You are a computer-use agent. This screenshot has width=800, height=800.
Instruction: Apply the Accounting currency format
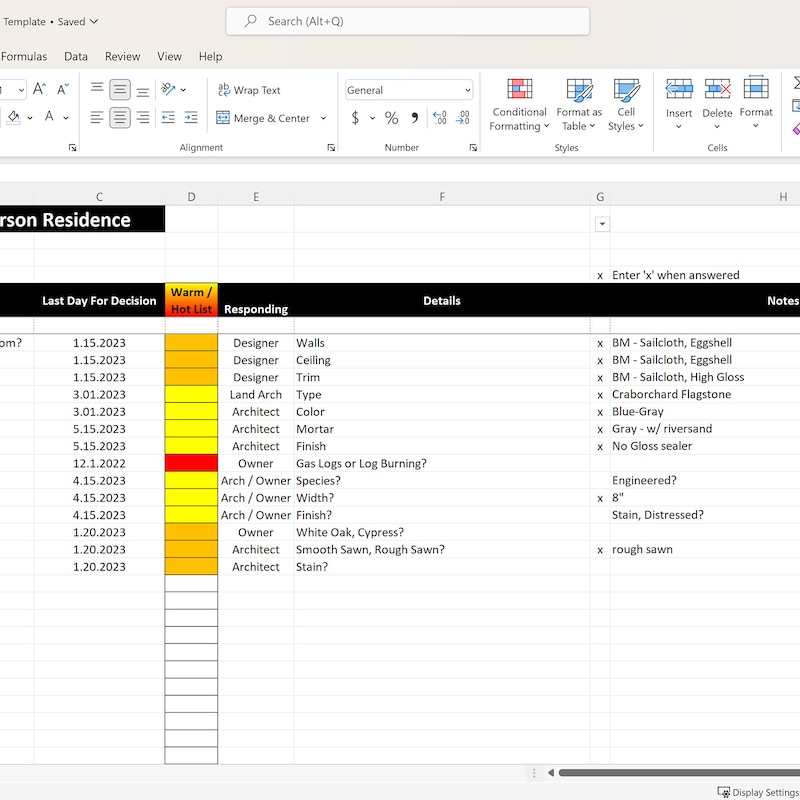coord(356,117)
